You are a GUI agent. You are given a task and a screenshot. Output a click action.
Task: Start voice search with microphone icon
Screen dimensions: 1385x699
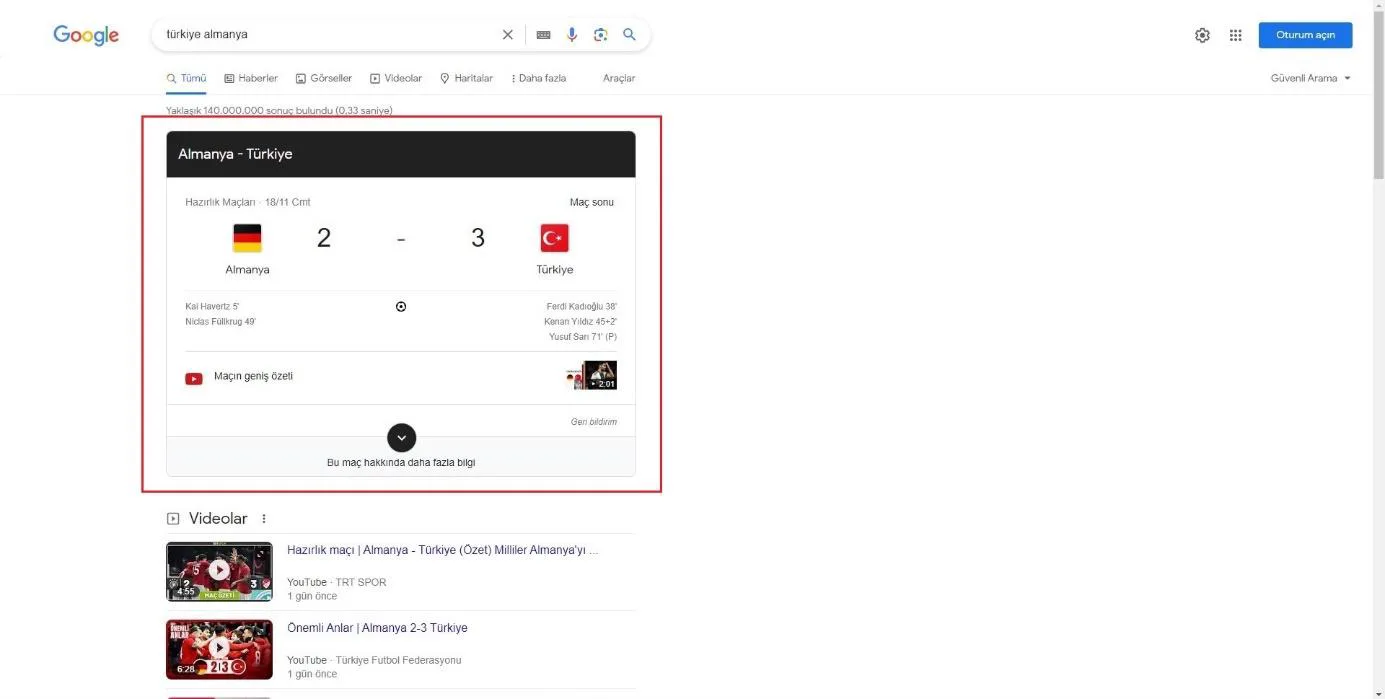click(572, 34)
